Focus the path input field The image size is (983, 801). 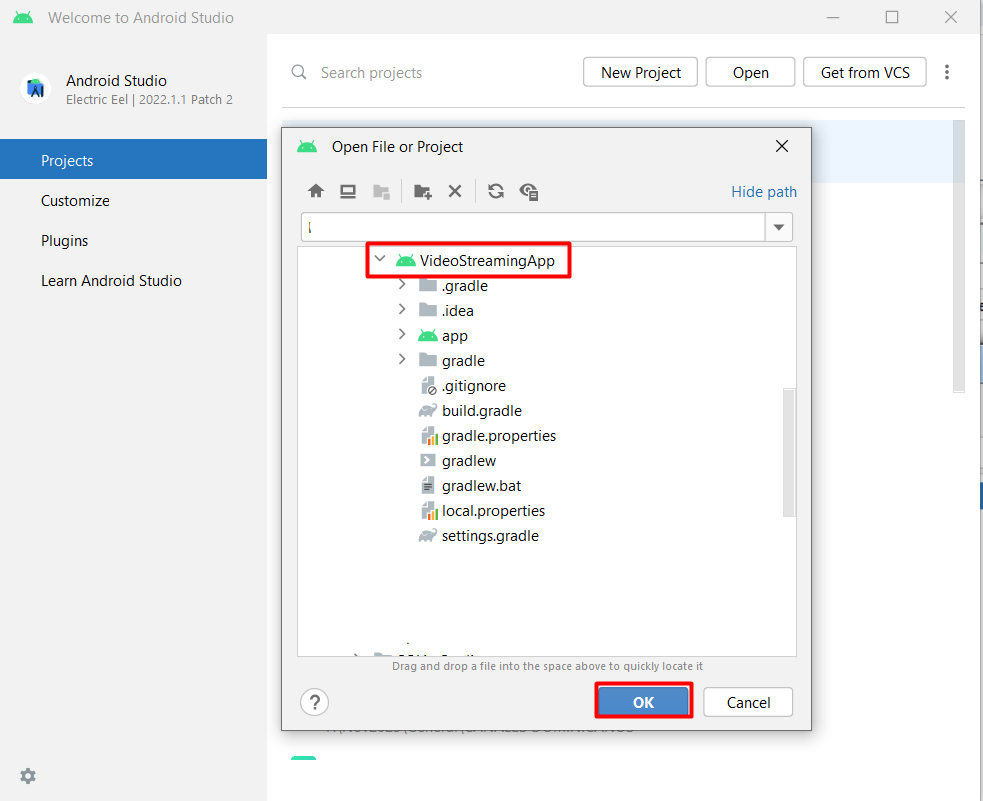[533, 227]
